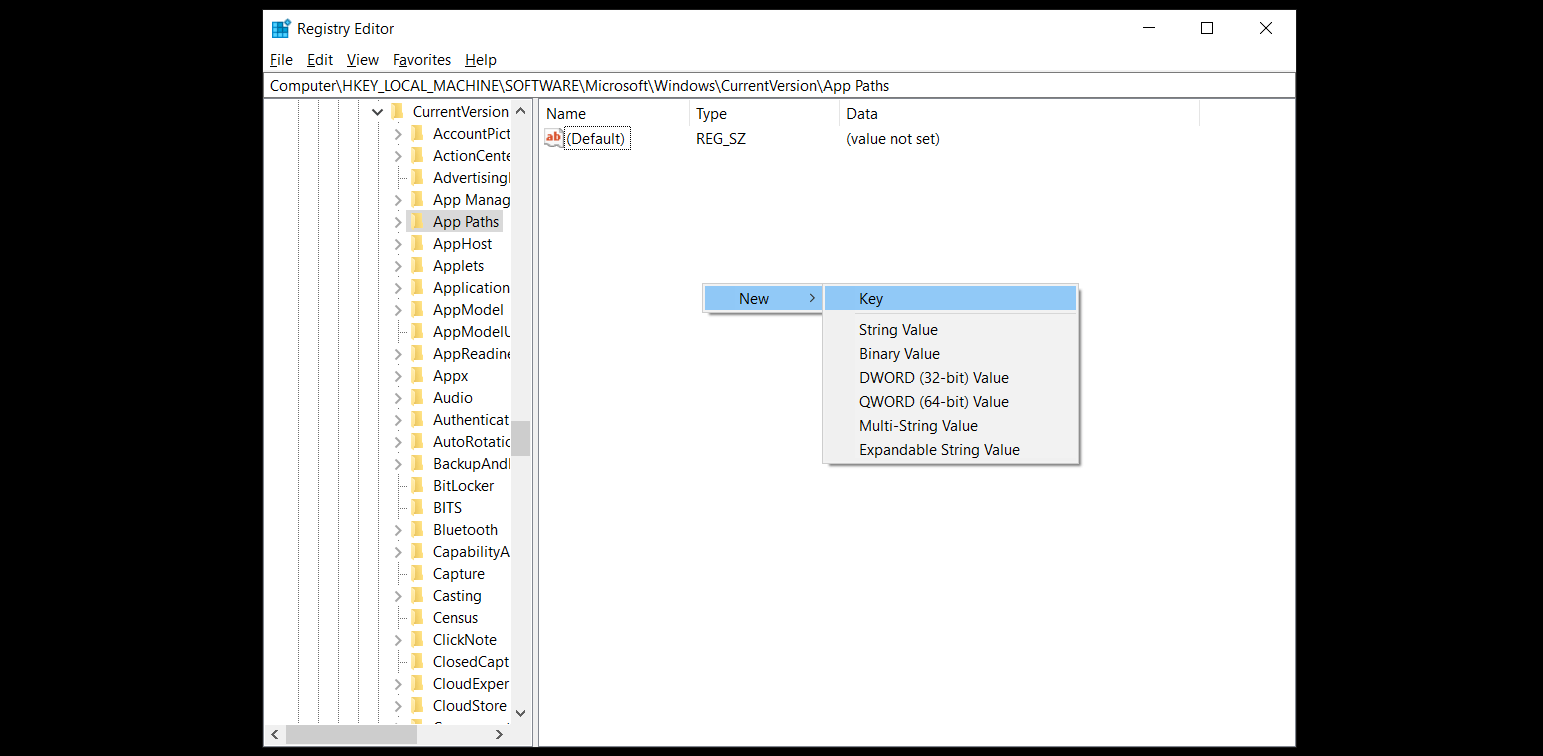This screenshot has height=756, width=1543.
Task: Select the Bluetooth tree key
Action: click(x=465, y=530)
